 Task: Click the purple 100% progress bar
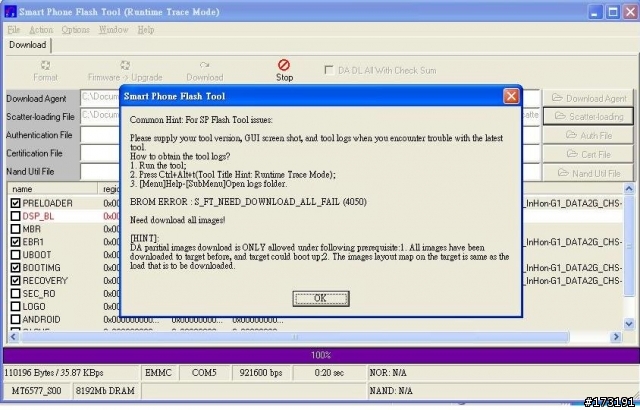(x=320, y=355)
